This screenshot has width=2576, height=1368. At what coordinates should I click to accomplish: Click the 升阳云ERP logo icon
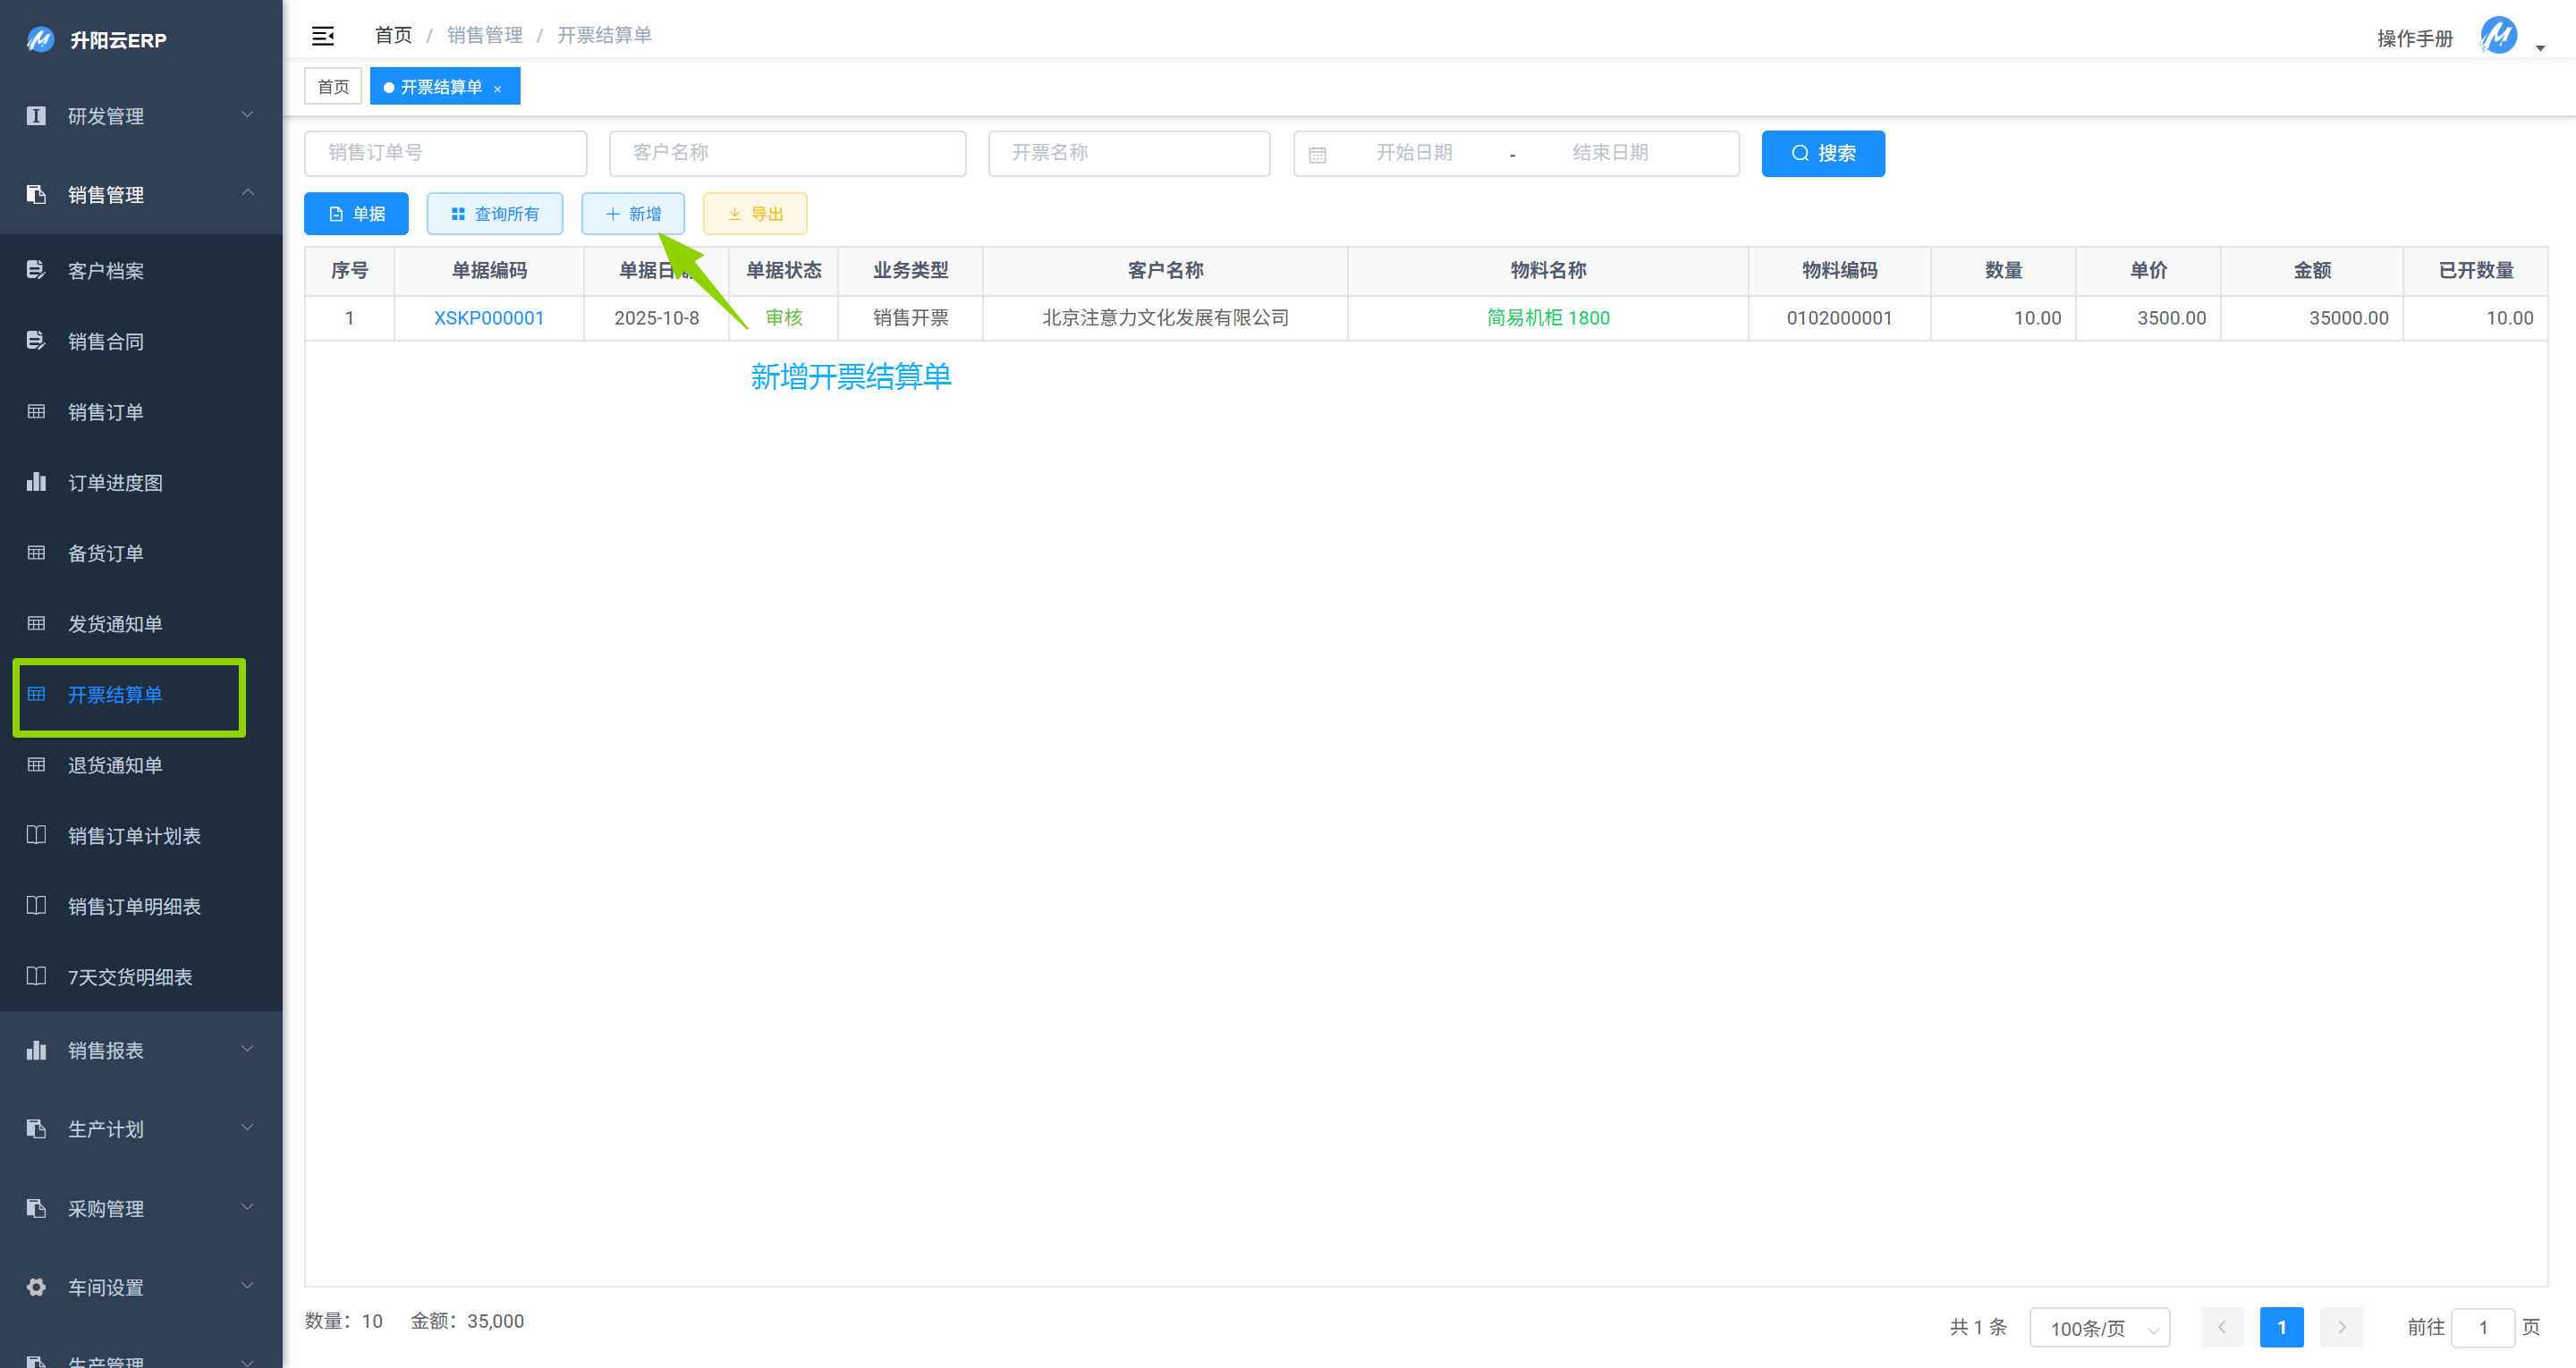click(x=40, y=40)
